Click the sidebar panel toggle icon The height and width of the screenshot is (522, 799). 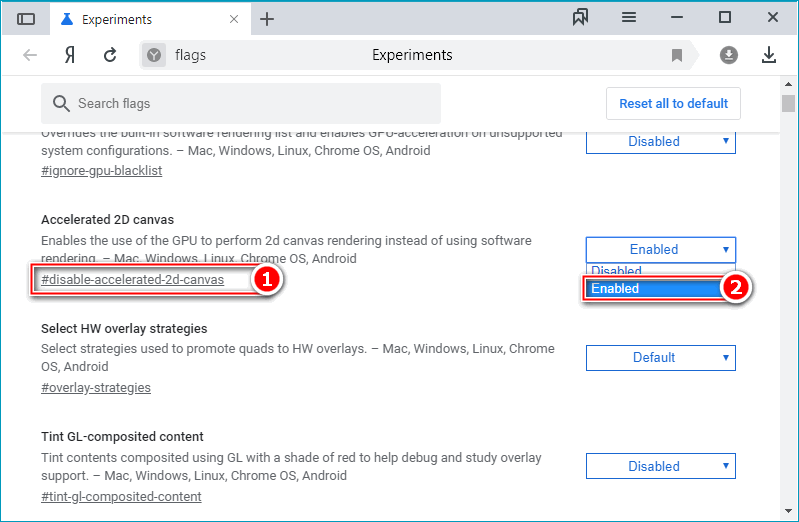click(26, 19)
